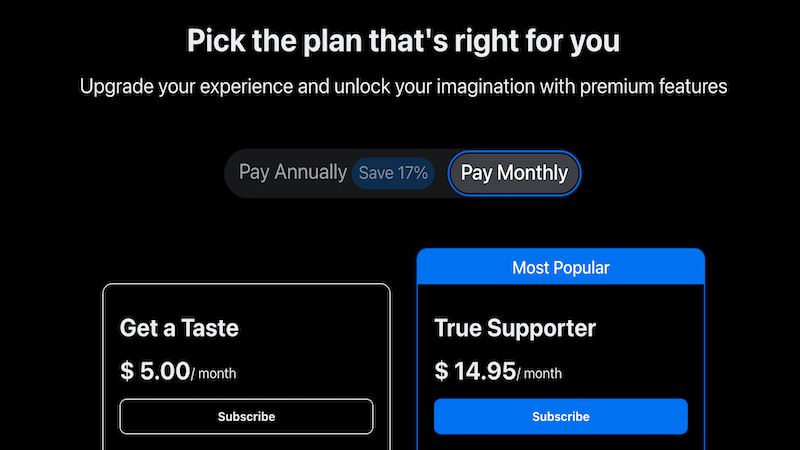Click the dollar sign beside 14.95
The height and width of the screenshot is (450, 800).
pos(441,372)
